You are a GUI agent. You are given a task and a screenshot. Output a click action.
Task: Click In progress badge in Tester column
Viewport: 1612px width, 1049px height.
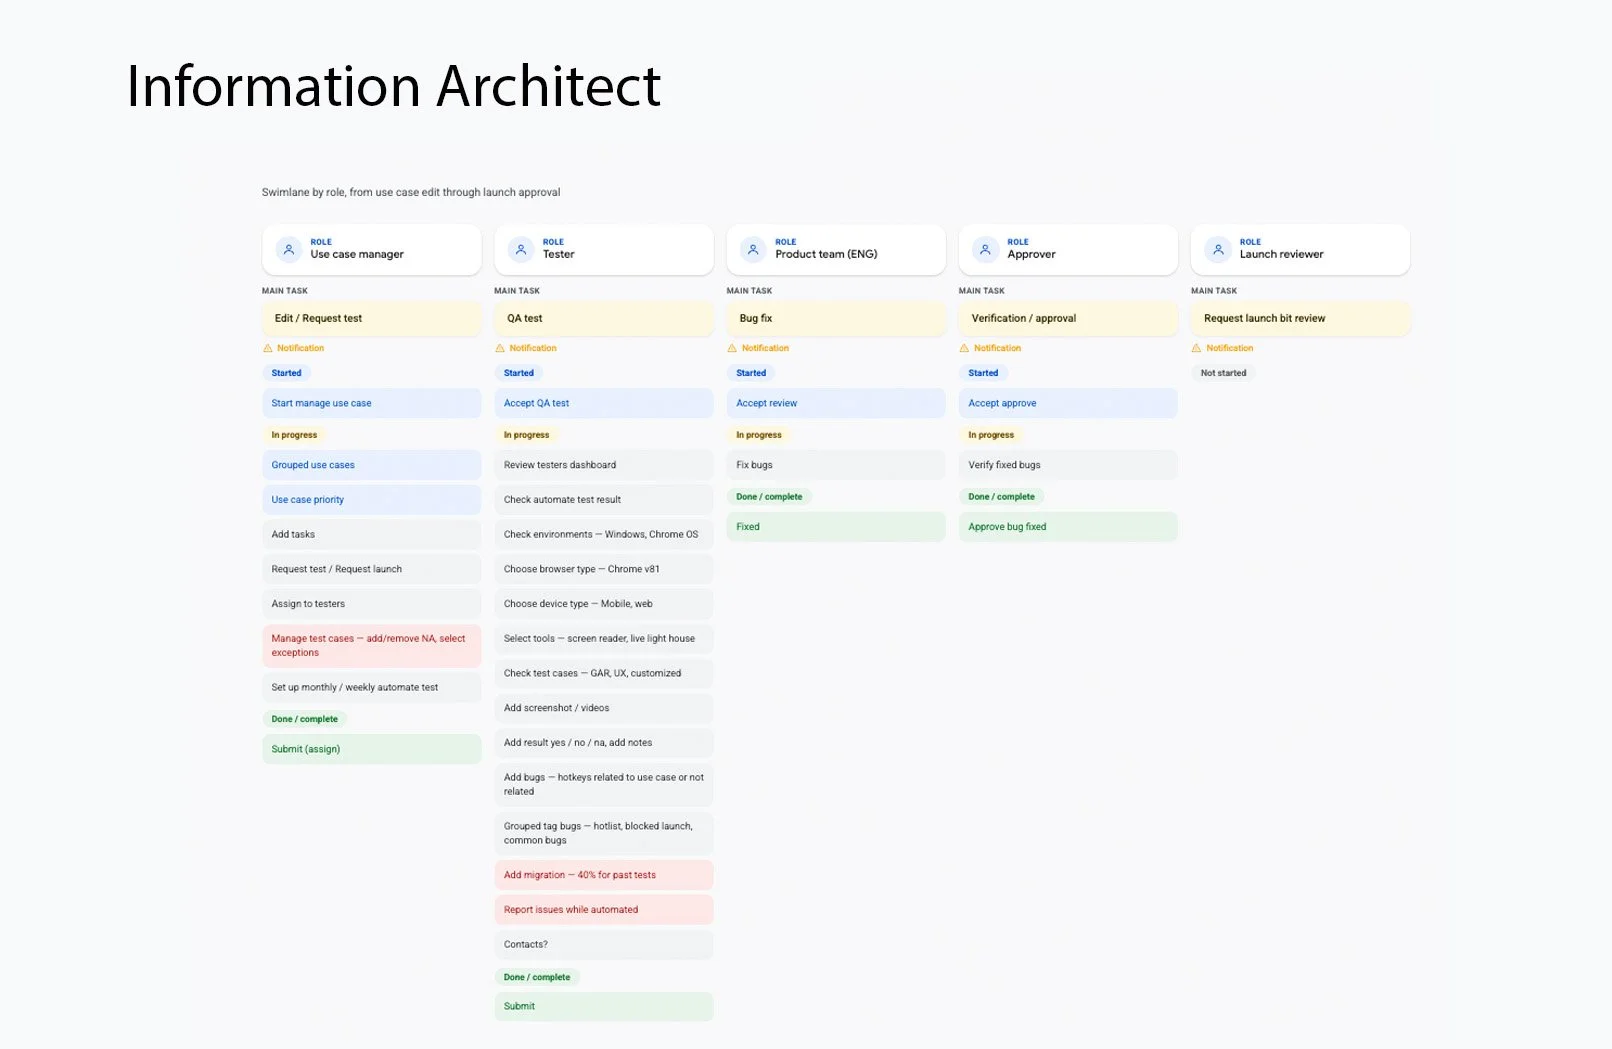tap(527, 435)
